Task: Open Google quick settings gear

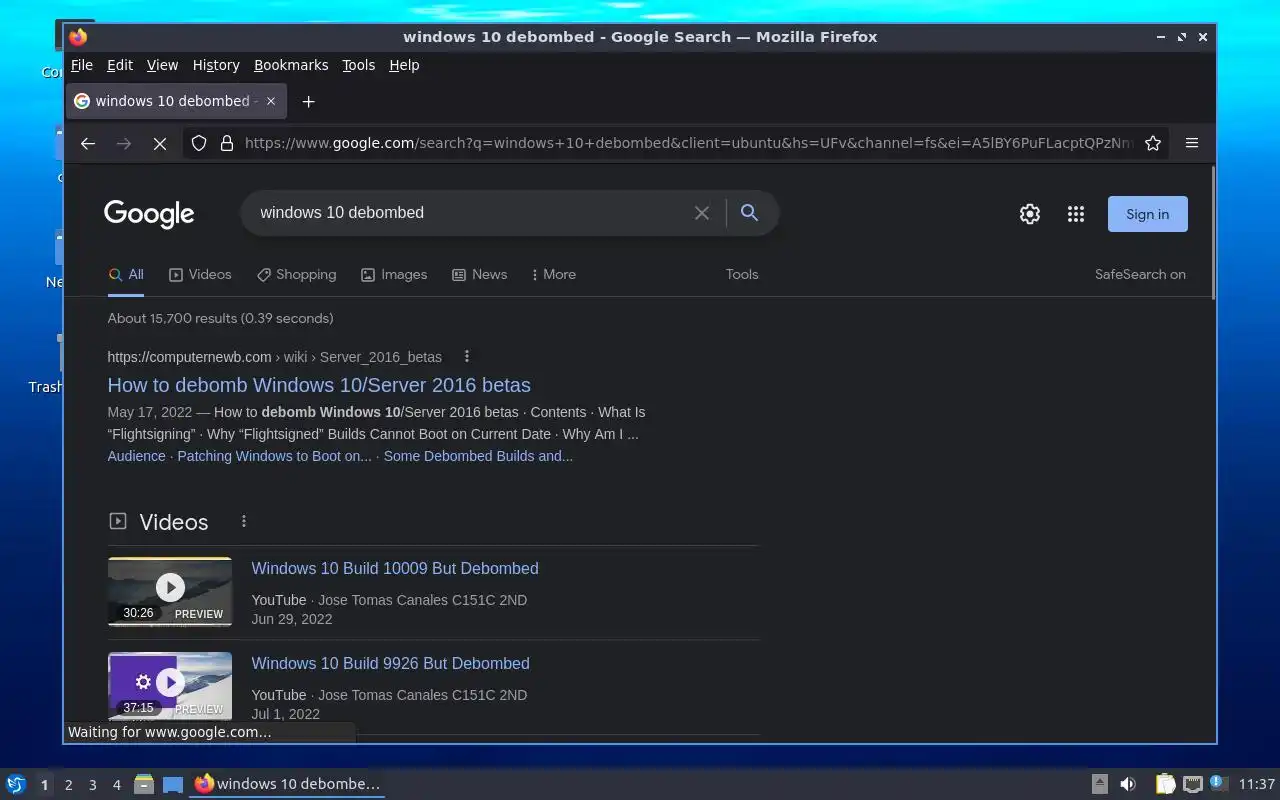Action: point(1030,214)
